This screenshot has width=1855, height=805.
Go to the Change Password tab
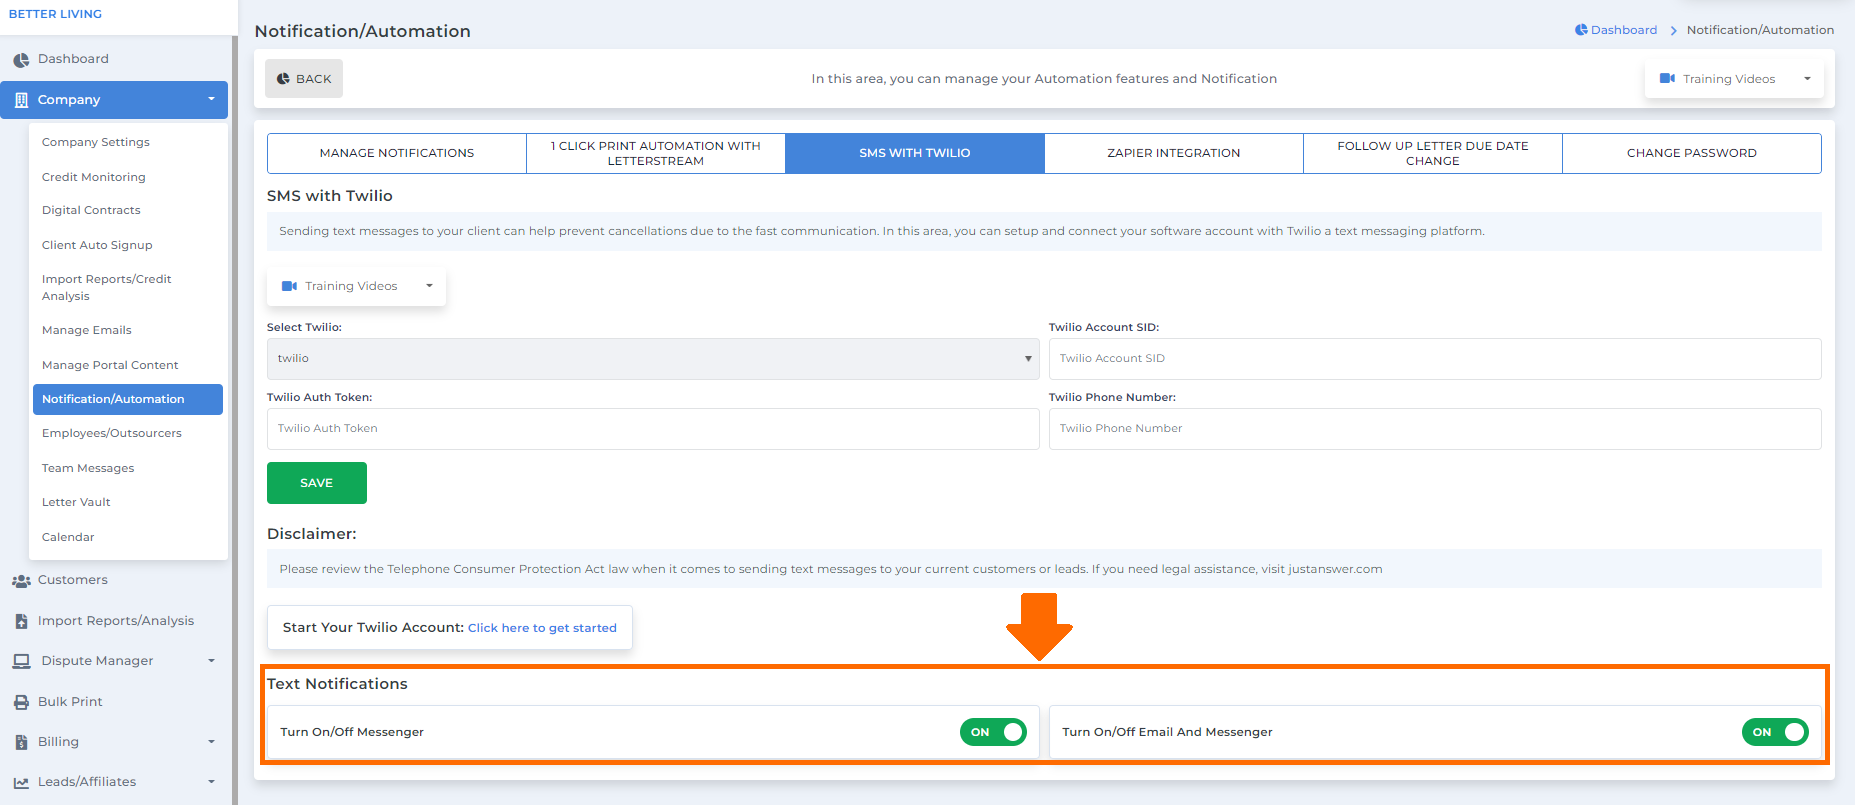[1692, 153]
